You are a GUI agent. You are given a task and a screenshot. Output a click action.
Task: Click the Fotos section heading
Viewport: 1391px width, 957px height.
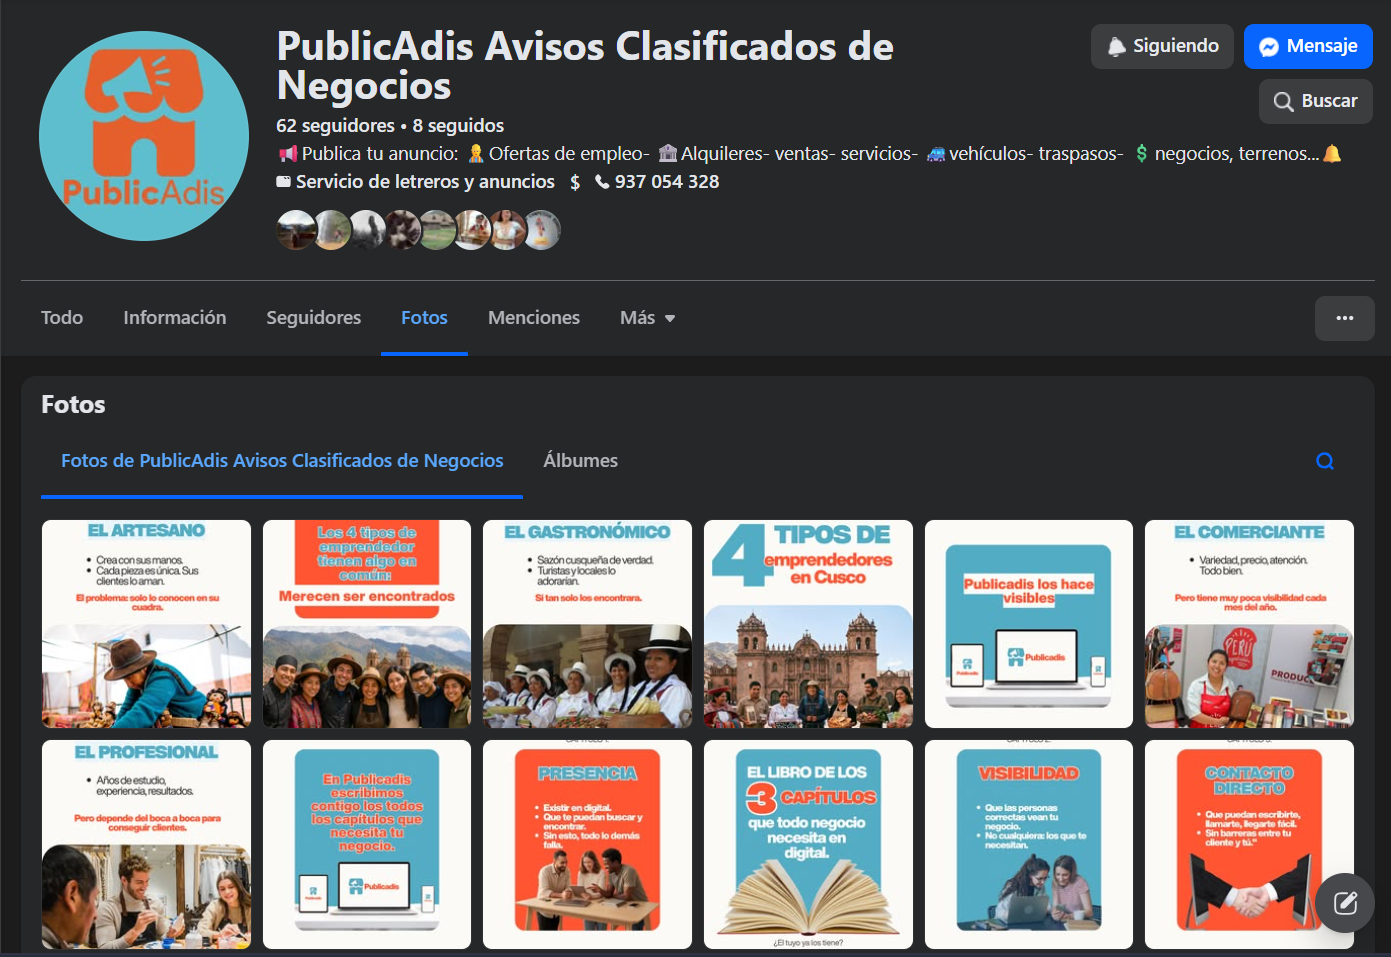73,405
